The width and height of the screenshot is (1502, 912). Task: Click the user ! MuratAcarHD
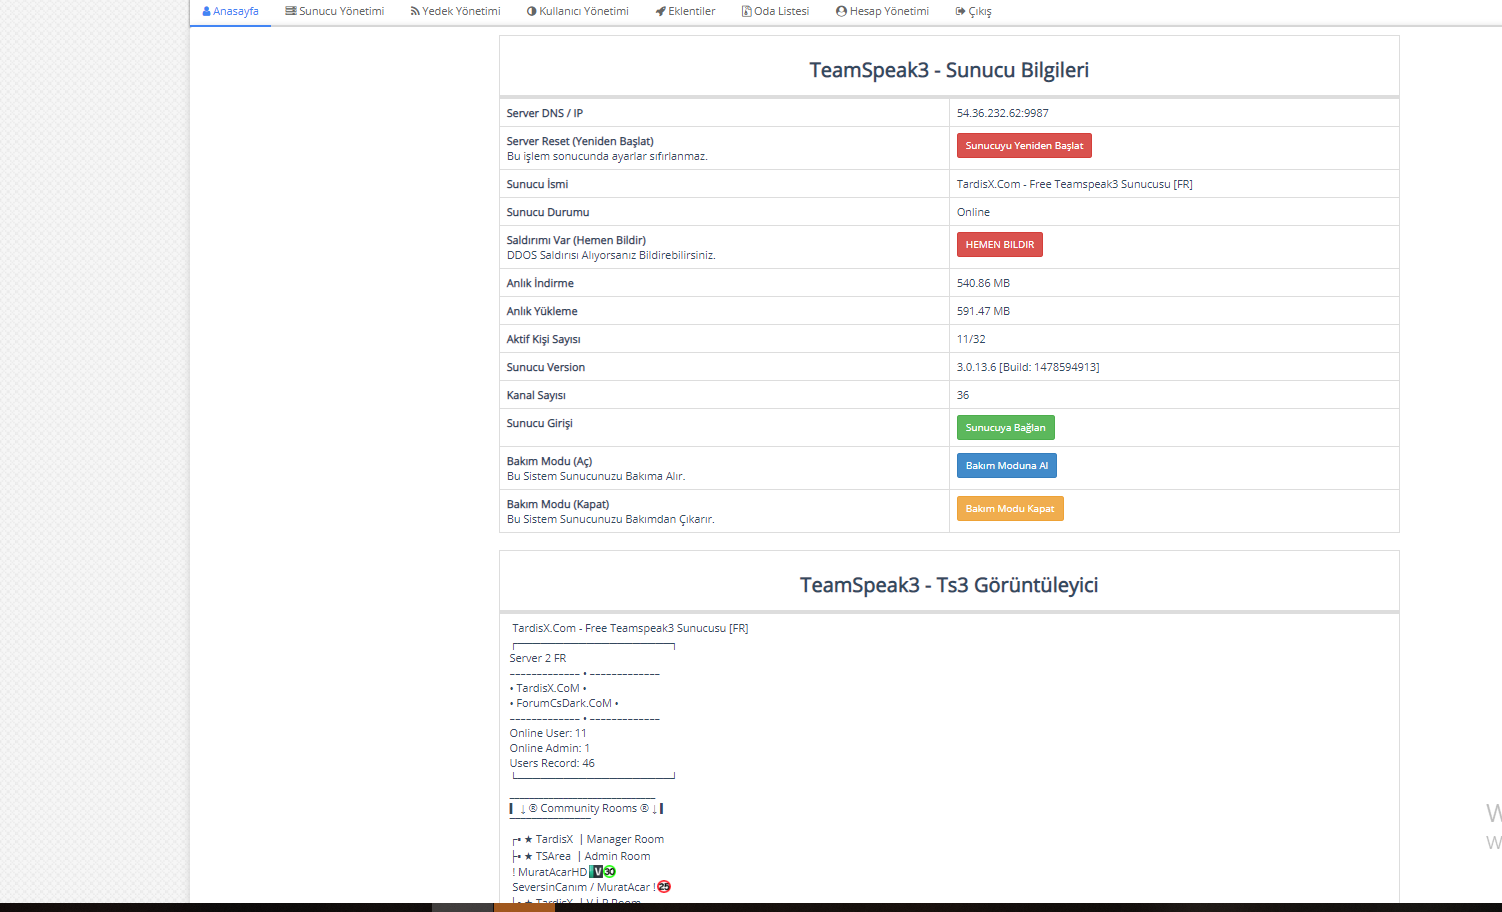pos(550,872)
